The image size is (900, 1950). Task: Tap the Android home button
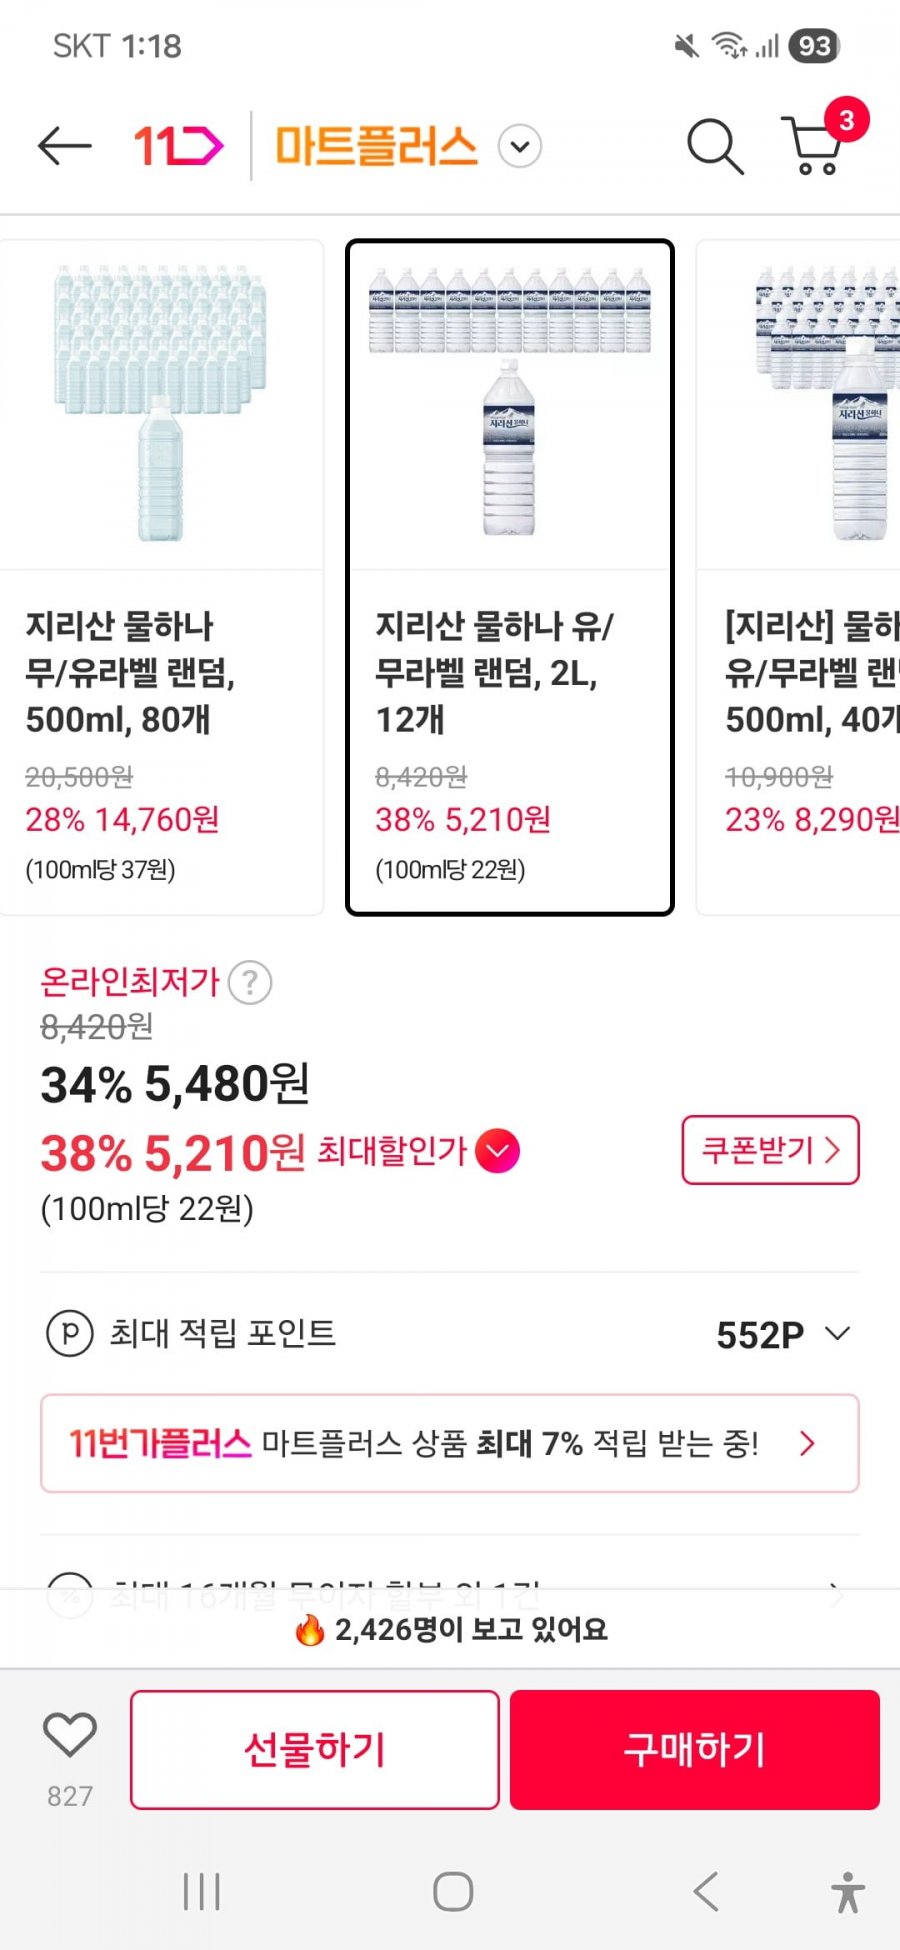tap(452, 1891)
